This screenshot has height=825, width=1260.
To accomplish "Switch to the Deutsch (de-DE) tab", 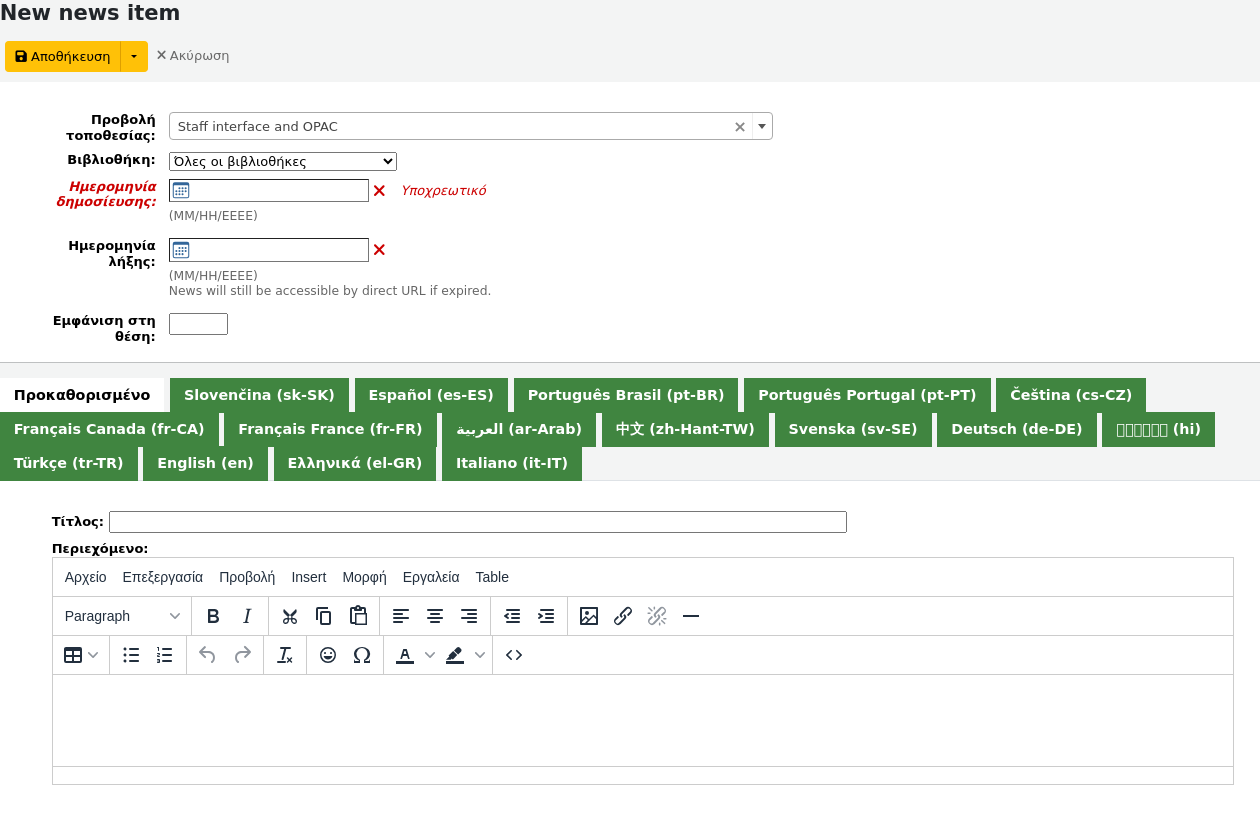I will [x=1016, y=429].
